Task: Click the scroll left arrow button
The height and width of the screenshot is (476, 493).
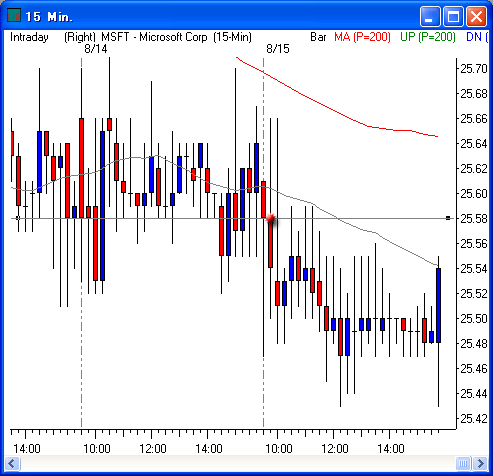Action: 13,463
